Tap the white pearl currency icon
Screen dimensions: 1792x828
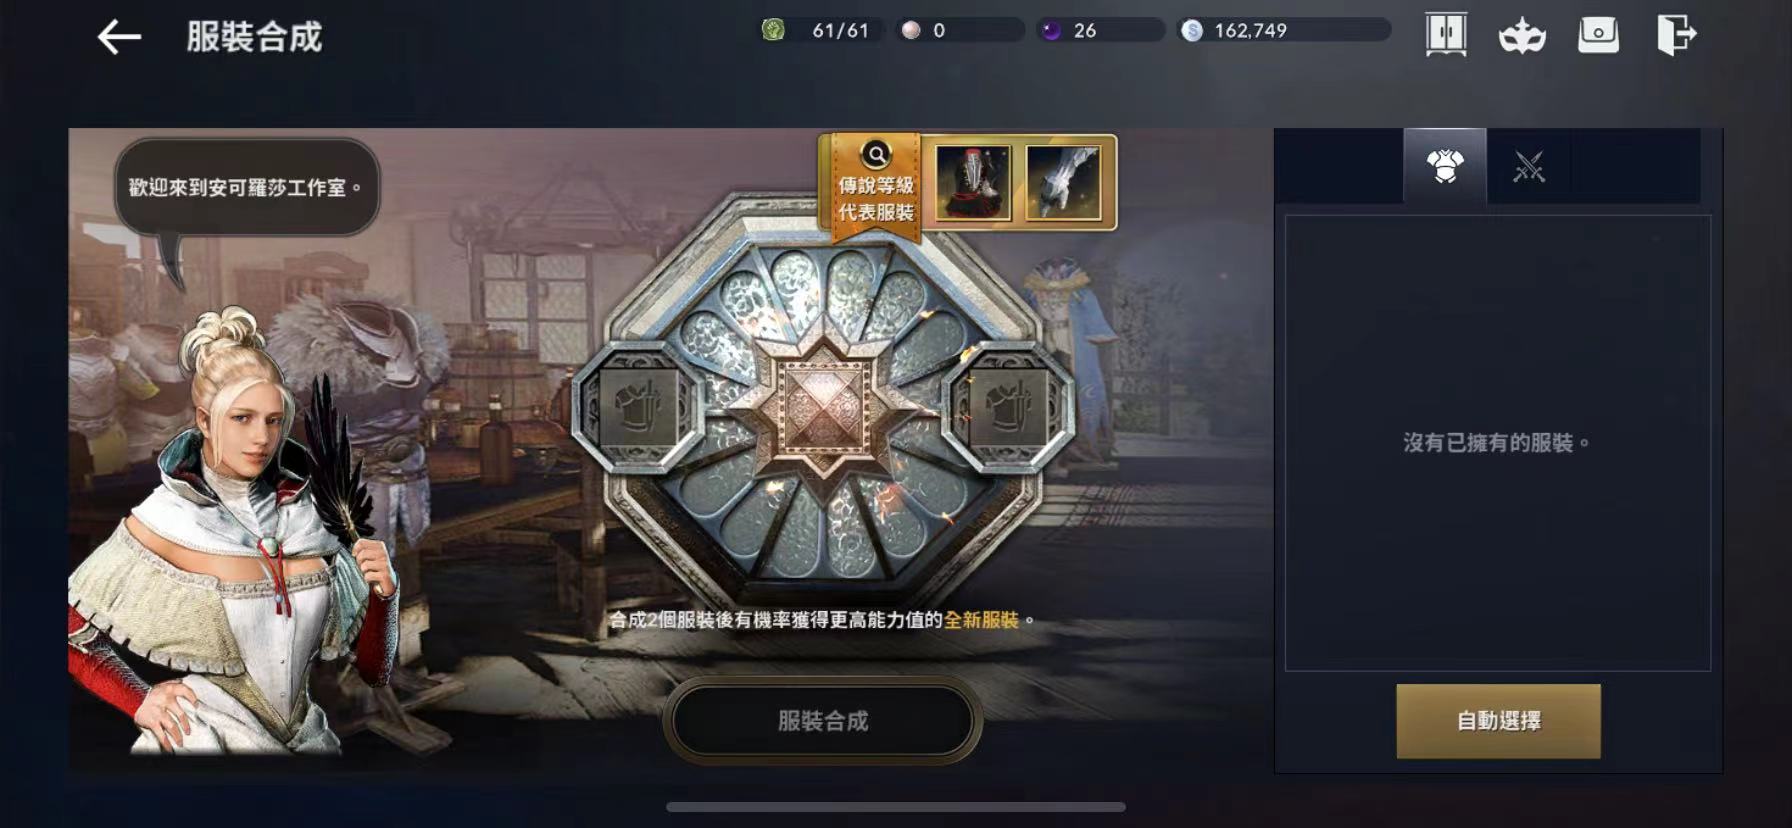click(x=910, y=30)
